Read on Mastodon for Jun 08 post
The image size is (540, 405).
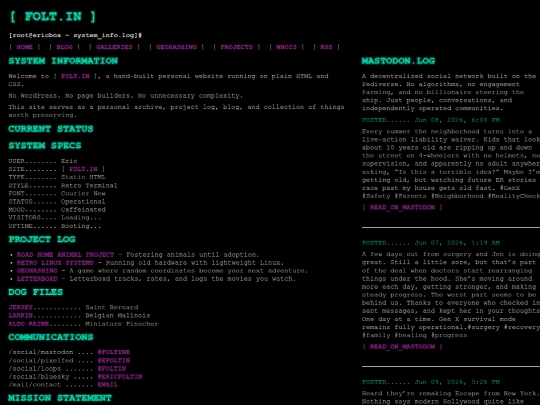click(402, 207)
